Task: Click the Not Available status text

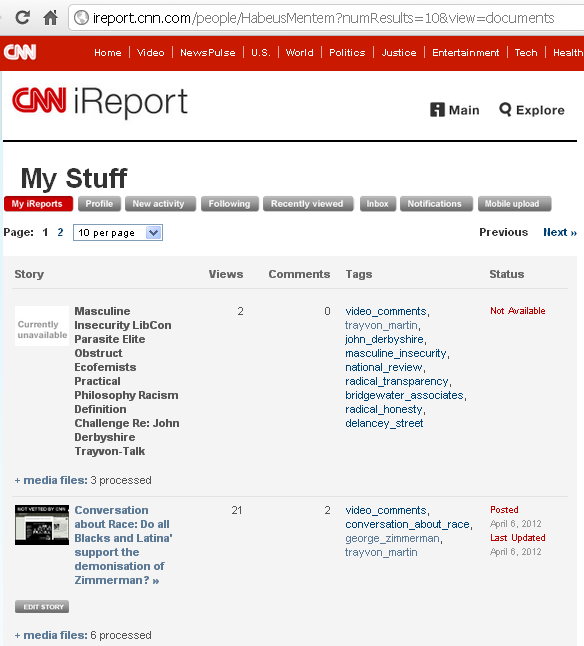Action: point(518,311)
